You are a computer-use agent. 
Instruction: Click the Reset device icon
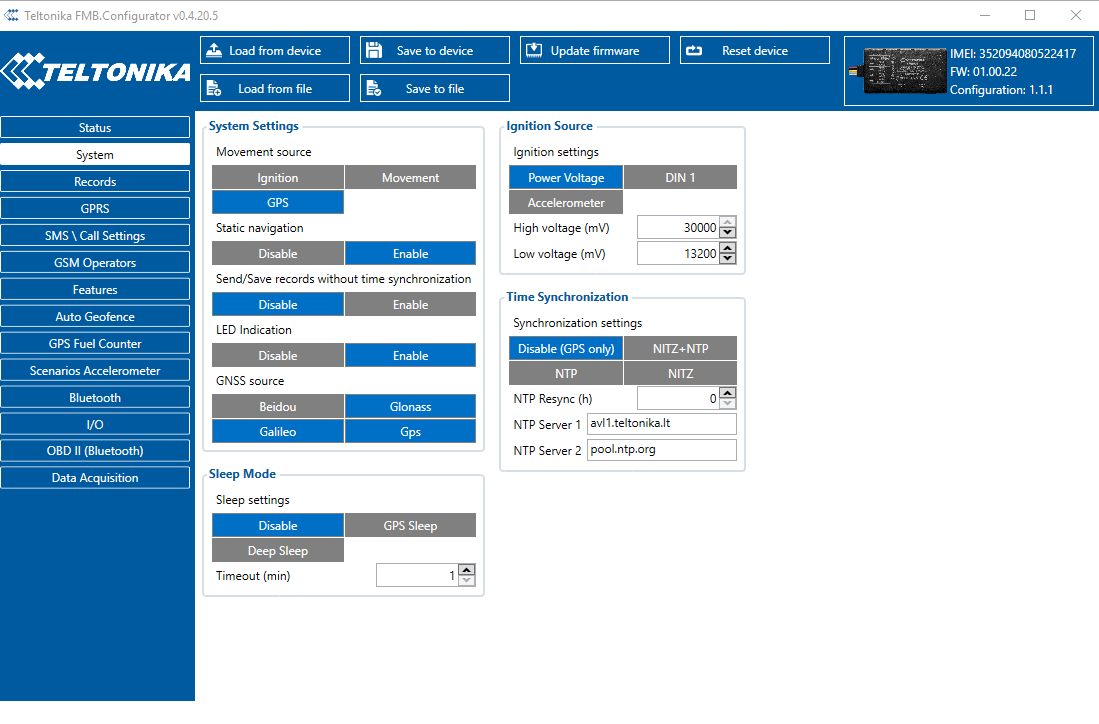coord(694,51)
